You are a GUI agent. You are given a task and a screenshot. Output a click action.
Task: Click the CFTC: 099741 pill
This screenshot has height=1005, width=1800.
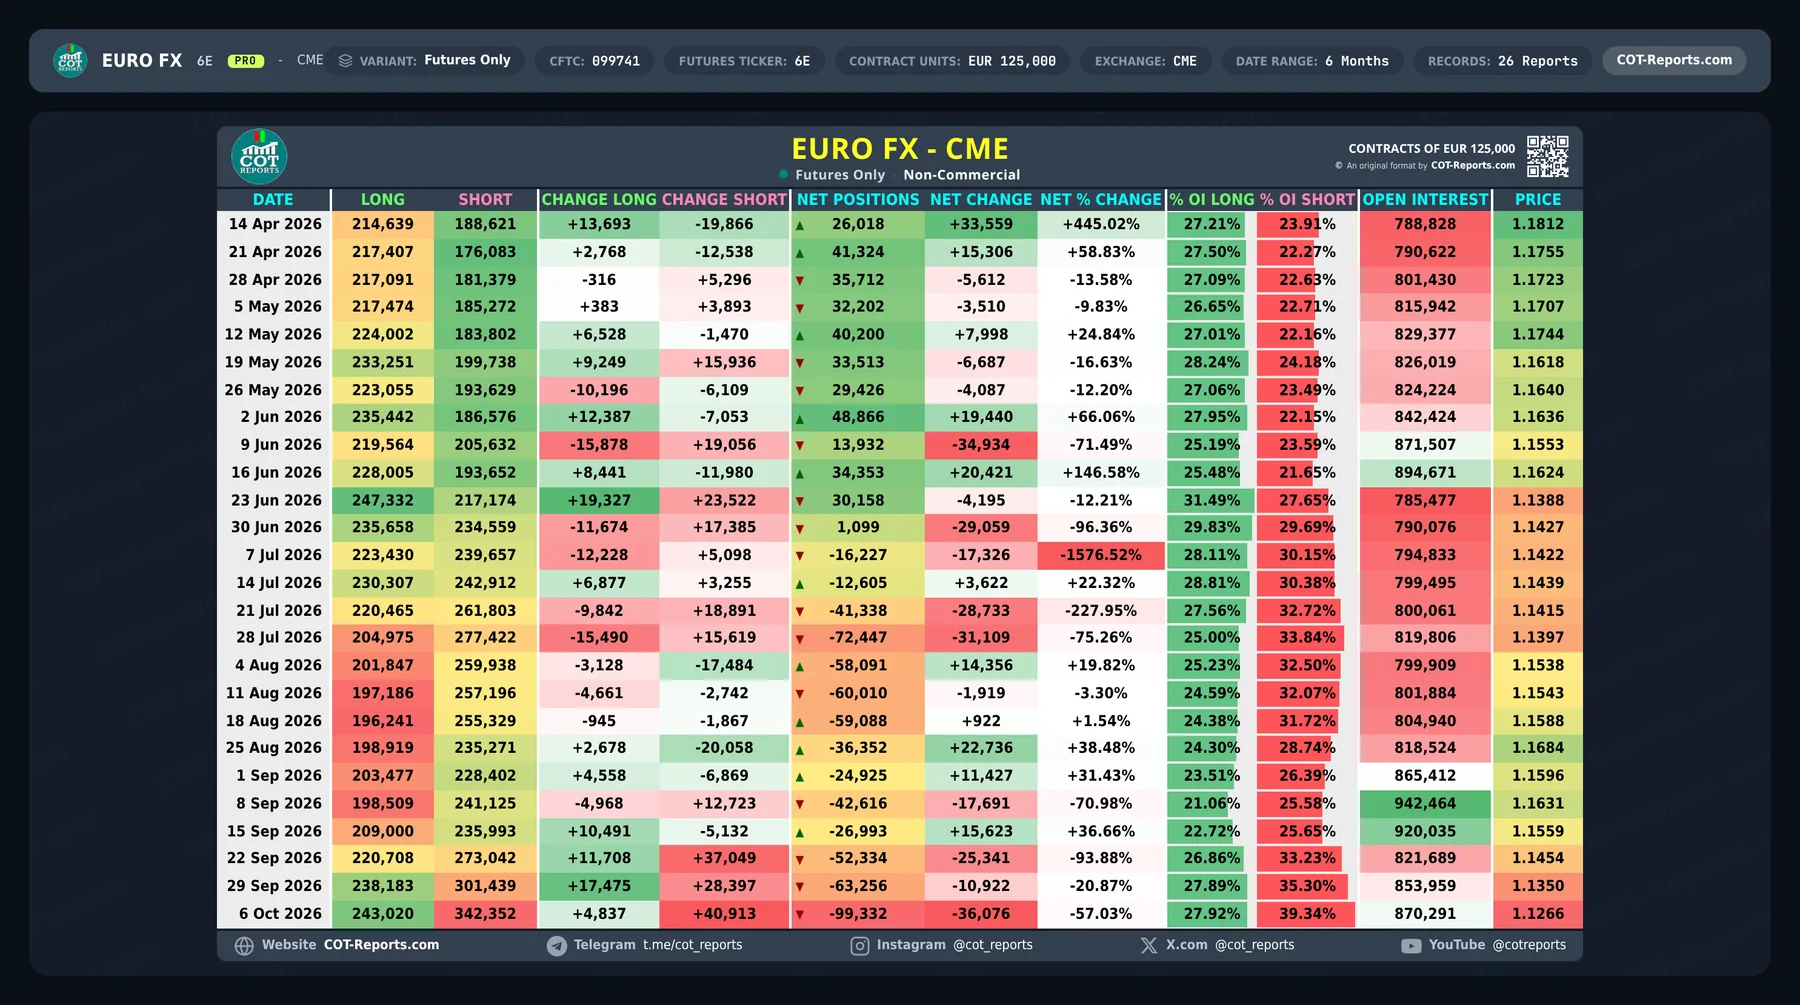594,61
